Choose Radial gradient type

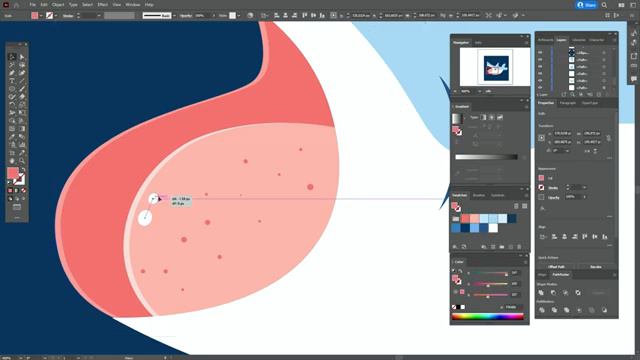coord(491,117)
